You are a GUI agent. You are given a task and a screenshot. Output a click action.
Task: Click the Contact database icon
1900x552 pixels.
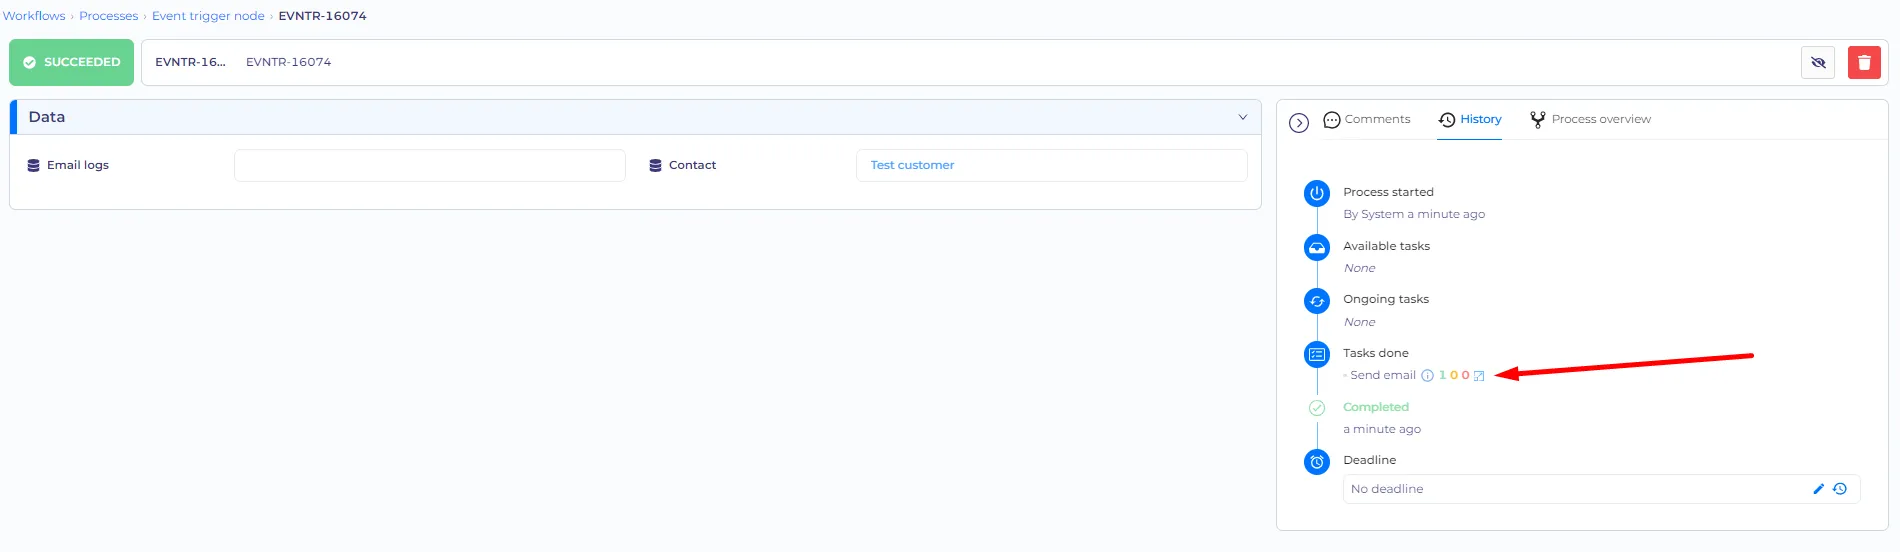click(655, 166)
